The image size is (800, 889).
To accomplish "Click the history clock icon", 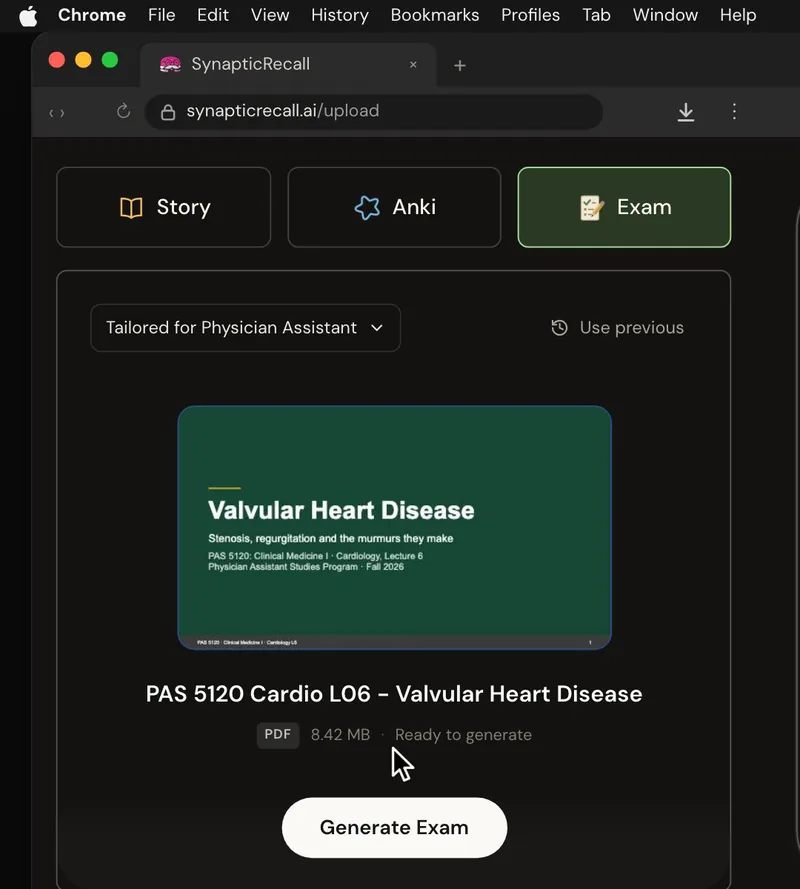I will (560, 328).
